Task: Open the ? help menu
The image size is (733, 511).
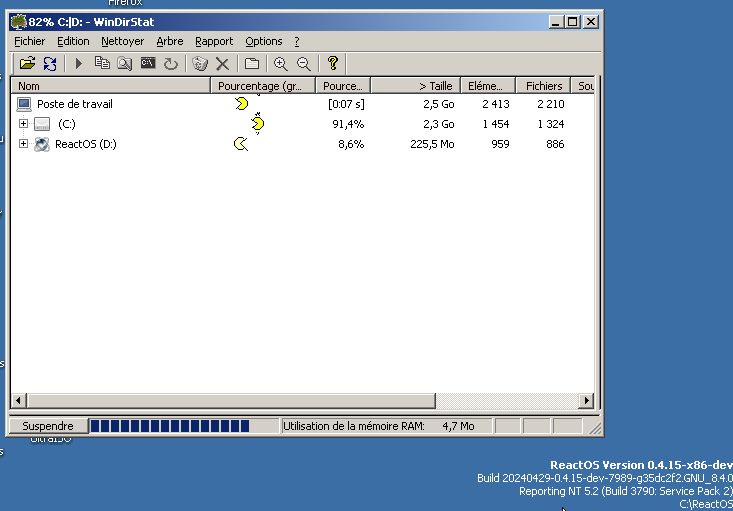Action: [x=297, y=41]
